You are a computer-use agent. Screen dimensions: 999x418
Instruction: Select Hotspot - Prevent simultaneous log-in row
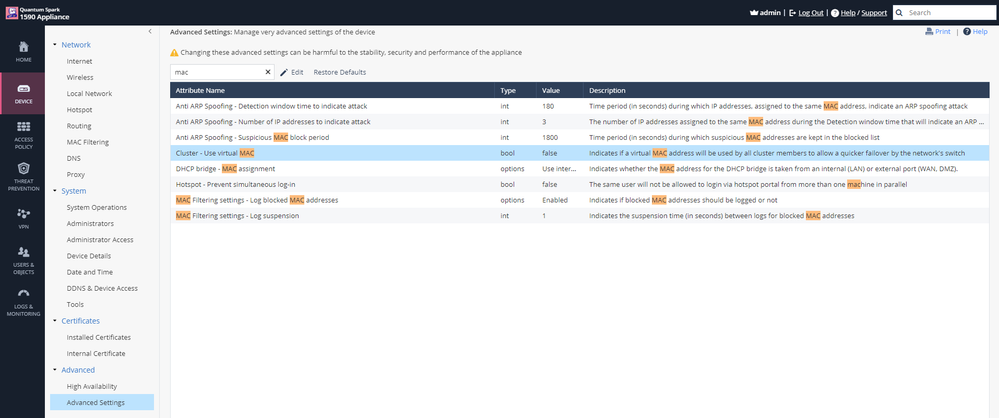580,184
